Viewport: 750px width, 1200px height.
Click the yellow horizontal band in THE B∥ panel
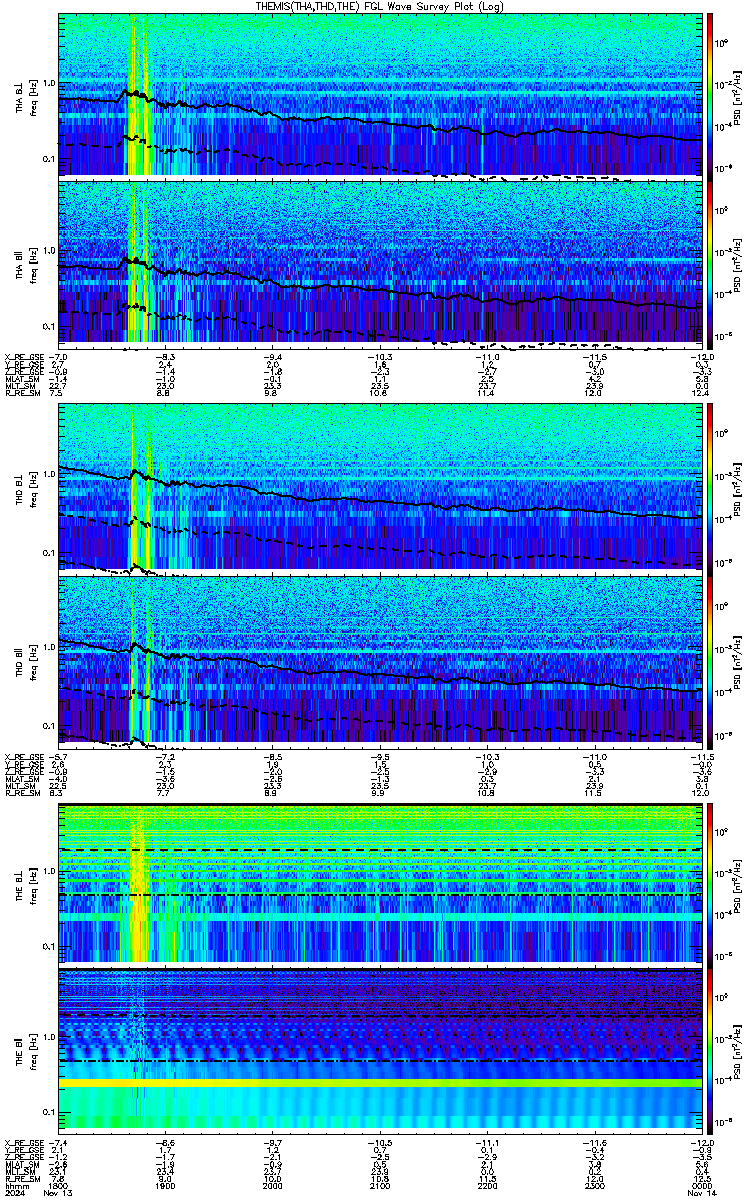click(x=380, y=1083)
